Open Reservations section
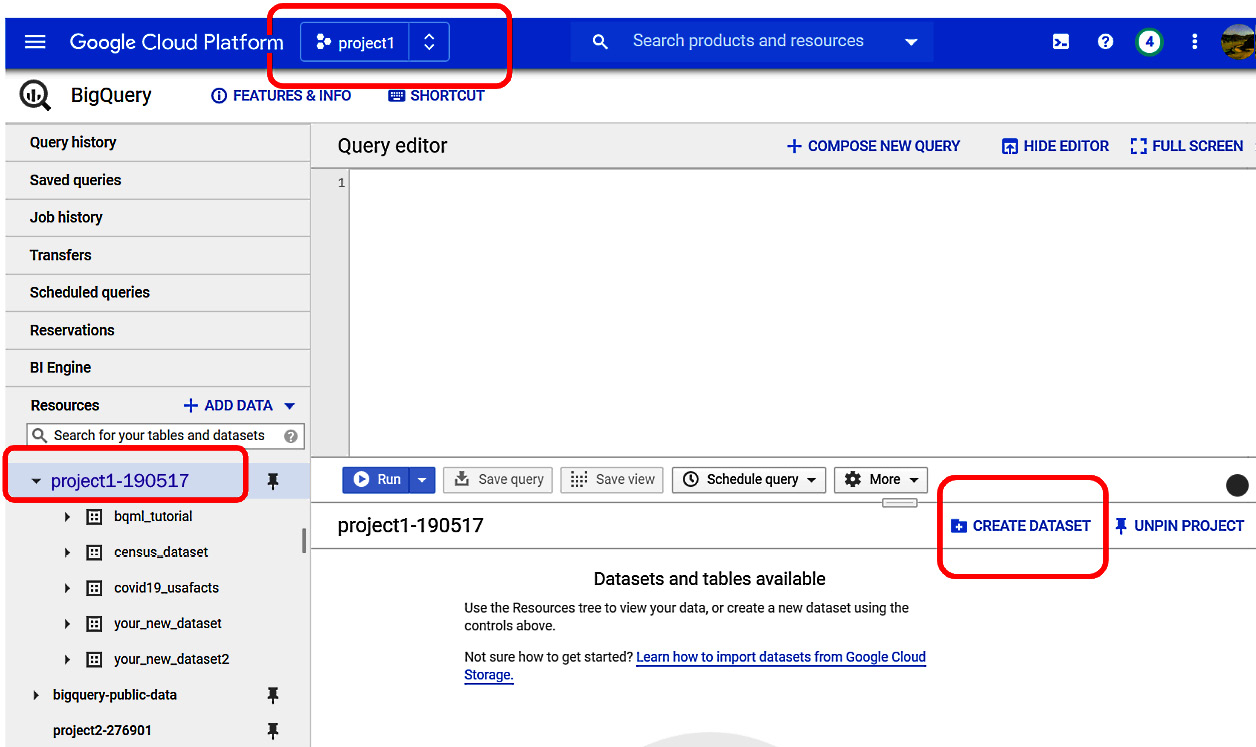 click(158, 330)
